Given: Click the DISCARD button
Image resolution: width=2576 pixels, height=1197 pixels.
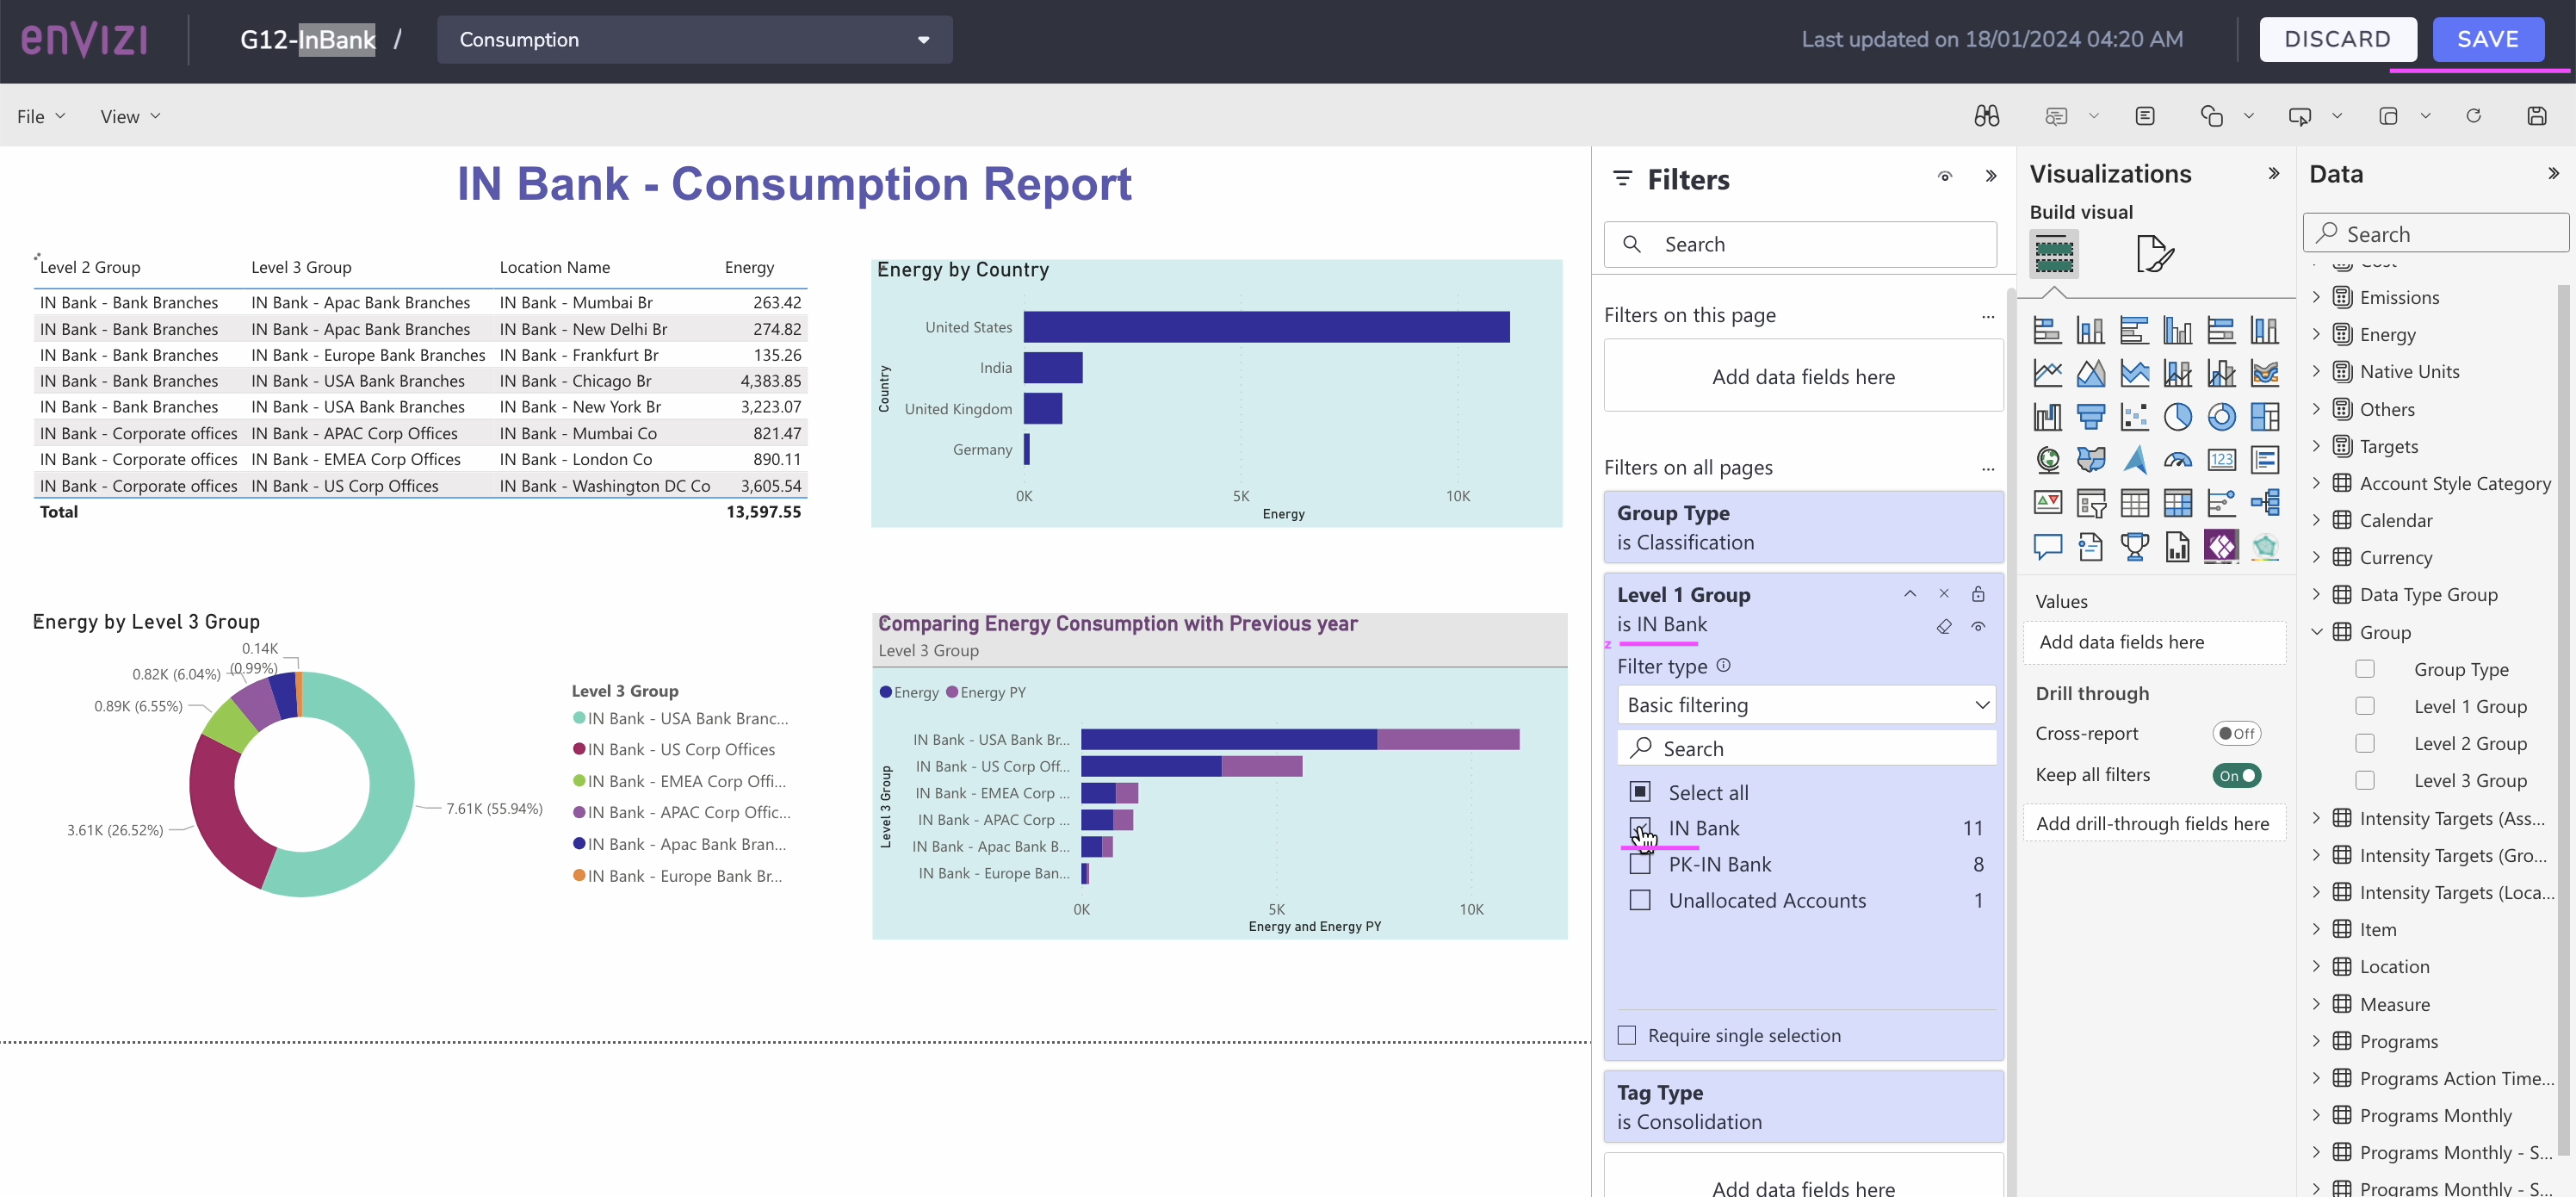Looking at the screenshot, I should [2339, 39].
